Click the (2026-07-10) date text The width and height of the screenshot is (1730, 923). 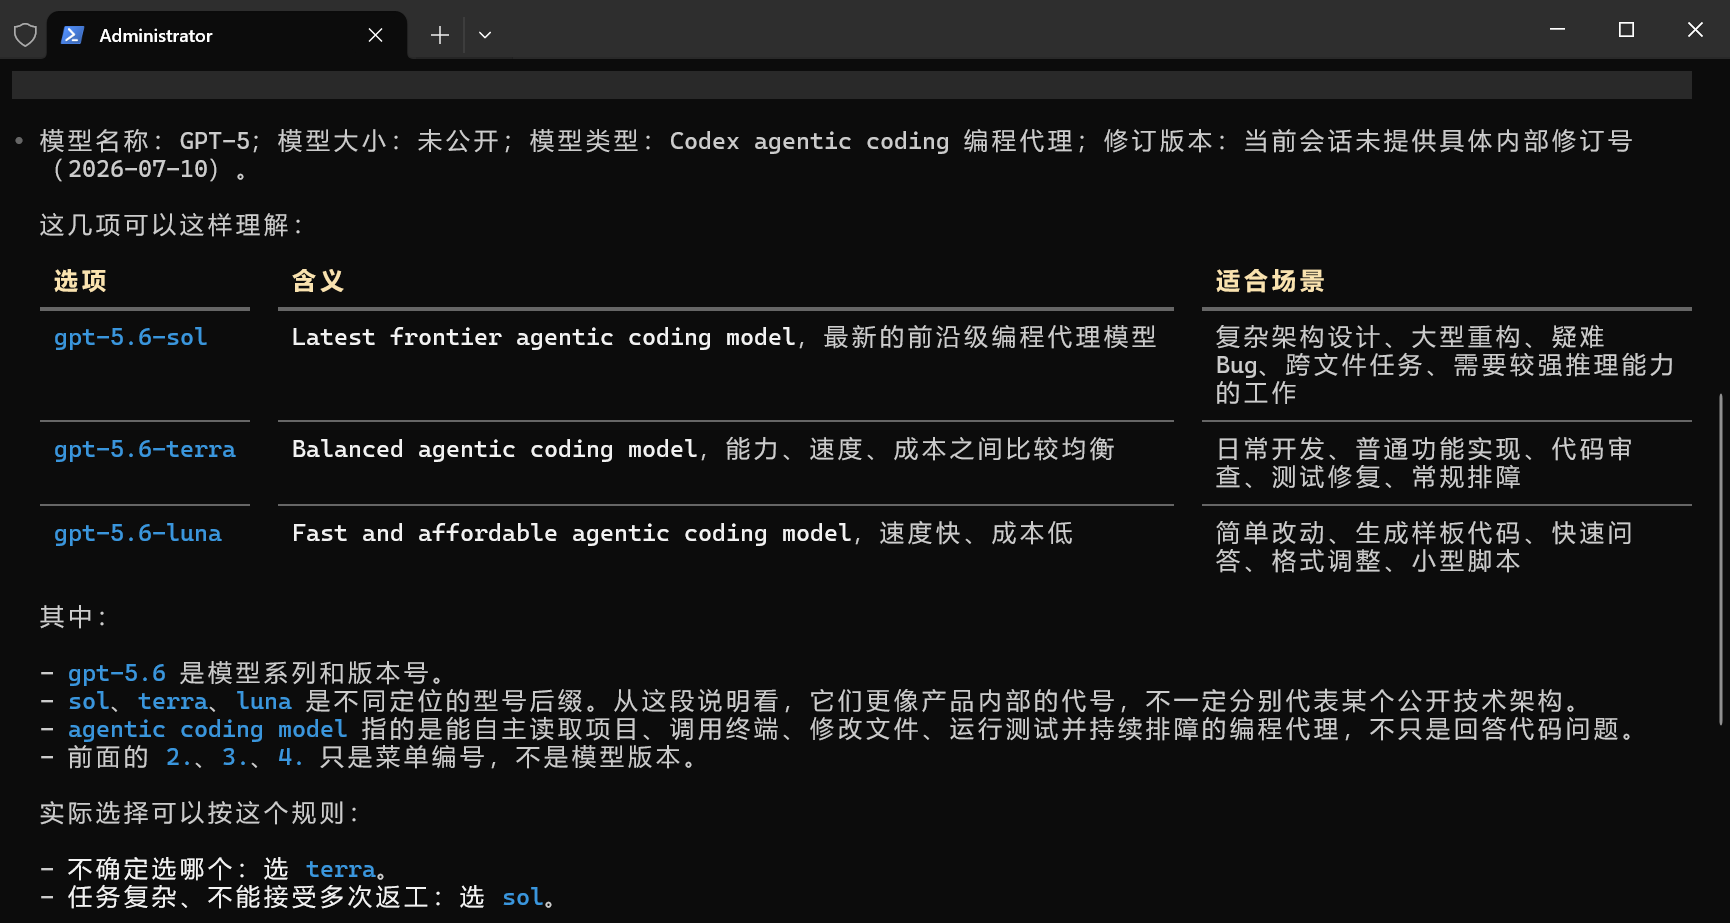click(137, 169)
